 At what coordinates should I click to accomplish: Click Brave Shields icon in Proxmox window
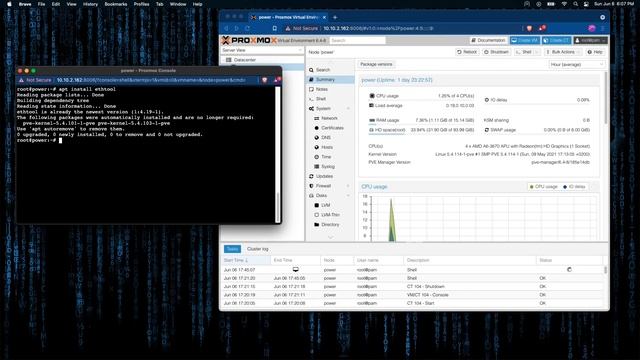pyautogui.click(x=529, y=28)
